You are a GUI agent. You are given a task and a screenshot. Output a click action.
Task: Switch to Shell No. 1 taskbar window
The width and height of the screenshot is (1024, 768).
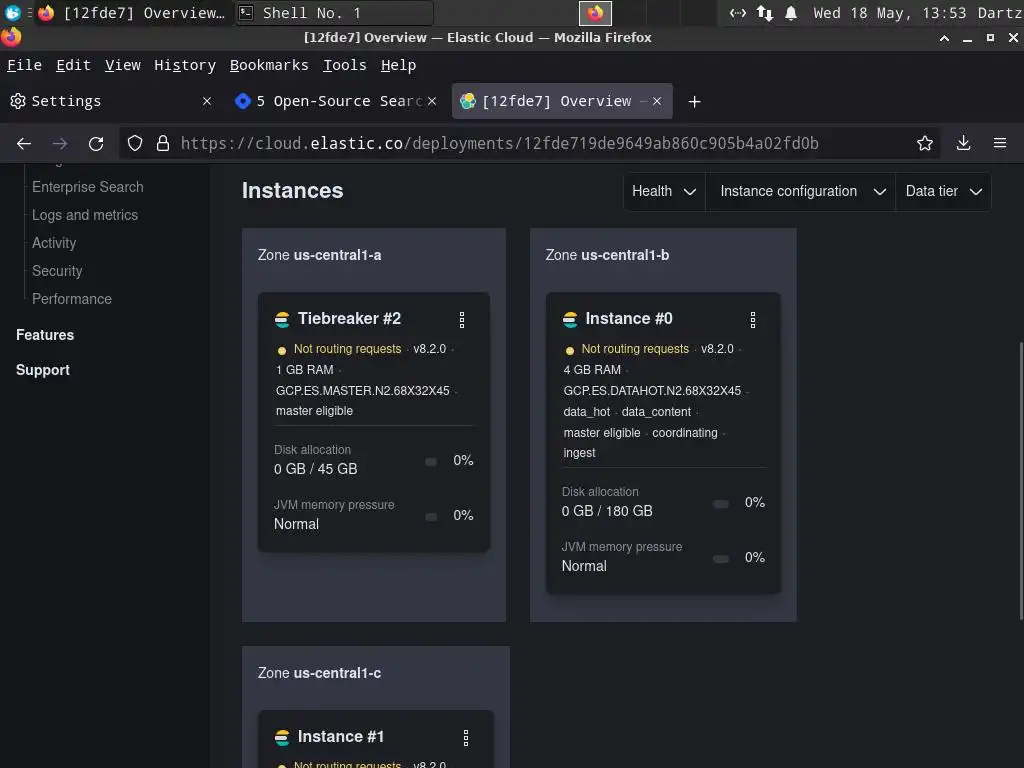click(334, 13)
